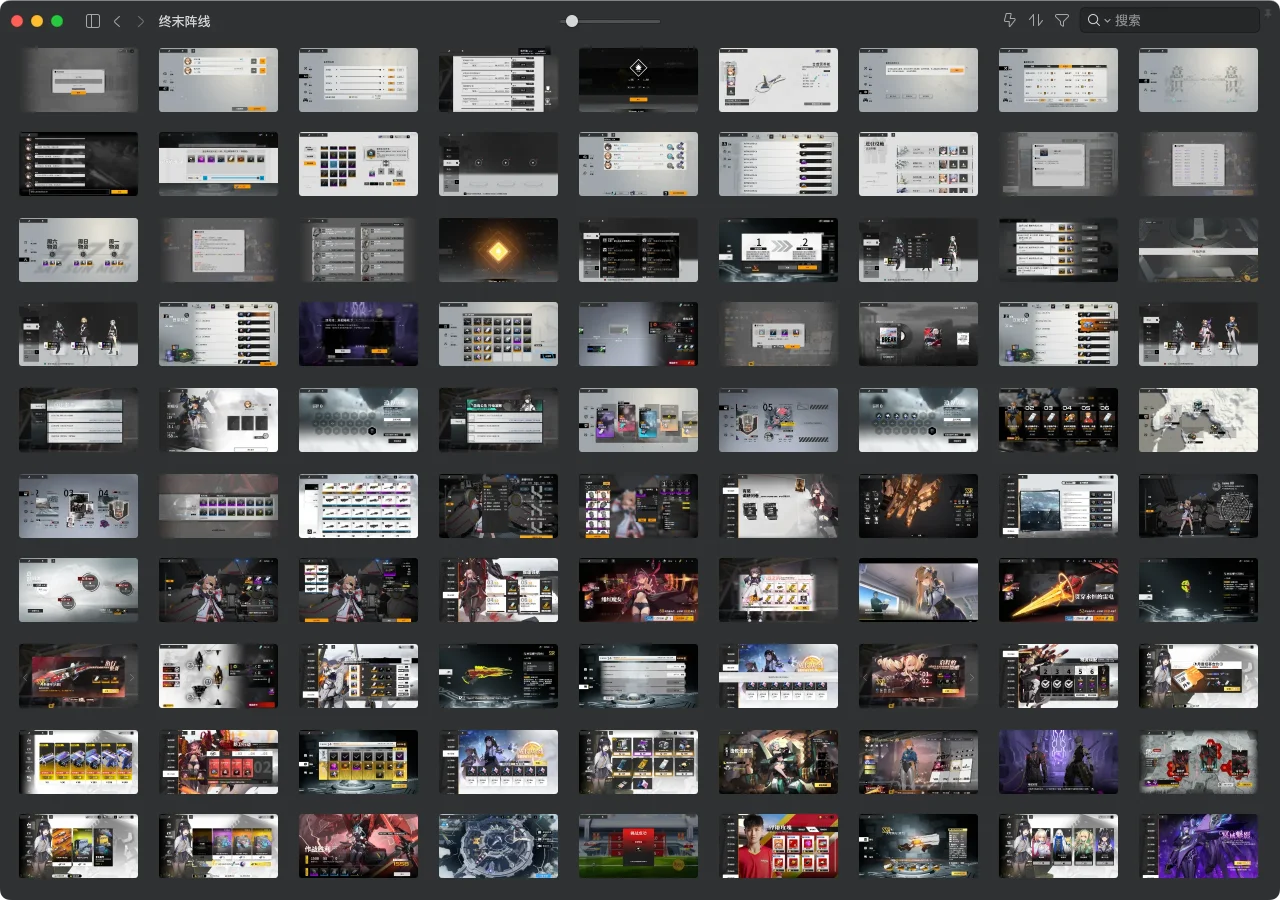Open the white gun on dark thumbnail in last row
This screenshot has height=900, width=1280.
click(918, 846)
